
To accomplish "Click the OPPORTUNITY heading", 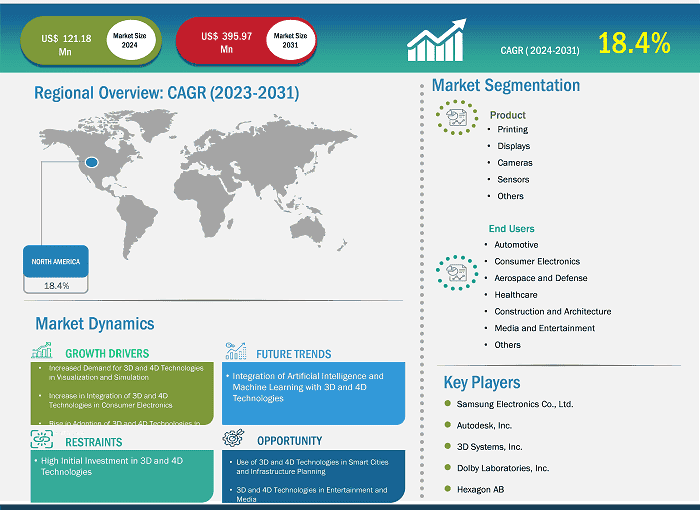I will (289, 441).
